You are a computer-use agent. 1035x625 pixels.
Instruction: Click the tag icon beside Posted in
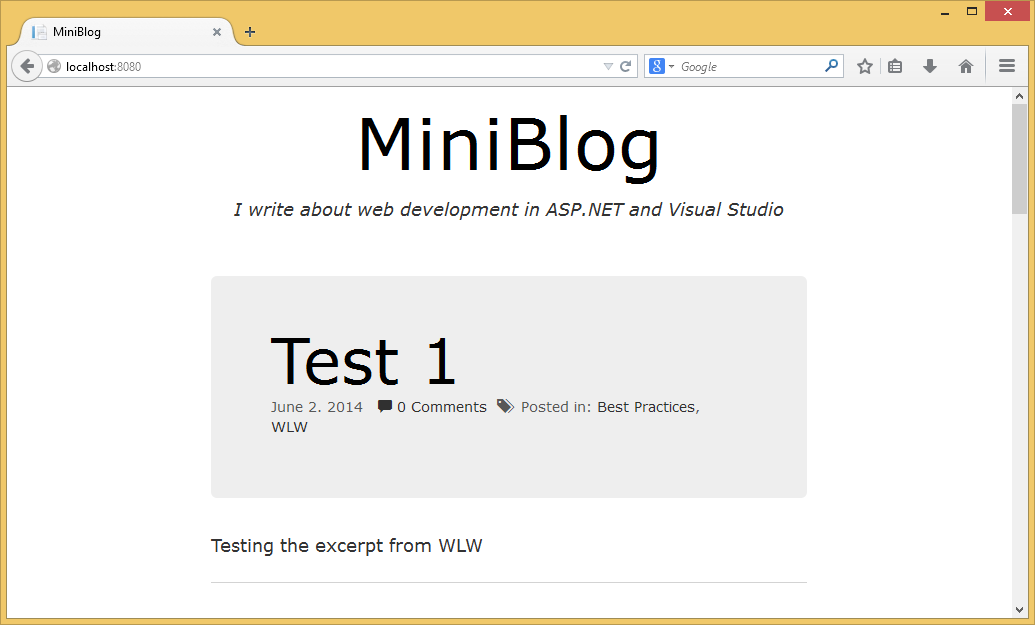506,406
